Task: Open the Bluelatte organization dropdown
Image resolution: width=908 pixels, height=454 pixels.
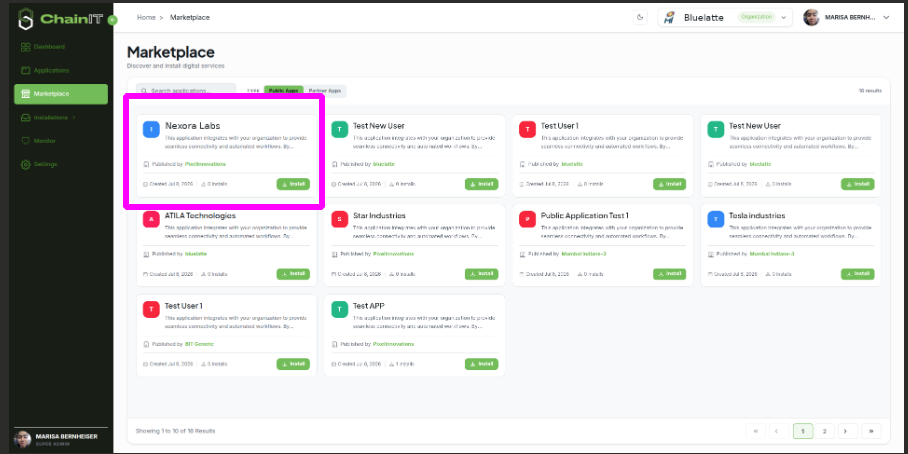Action: (x=725, y=17)
